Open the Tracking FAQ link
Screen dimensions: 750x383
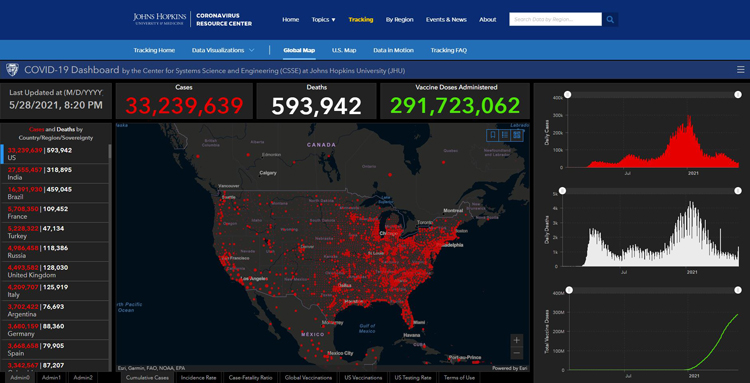click(x=448, y=50)
